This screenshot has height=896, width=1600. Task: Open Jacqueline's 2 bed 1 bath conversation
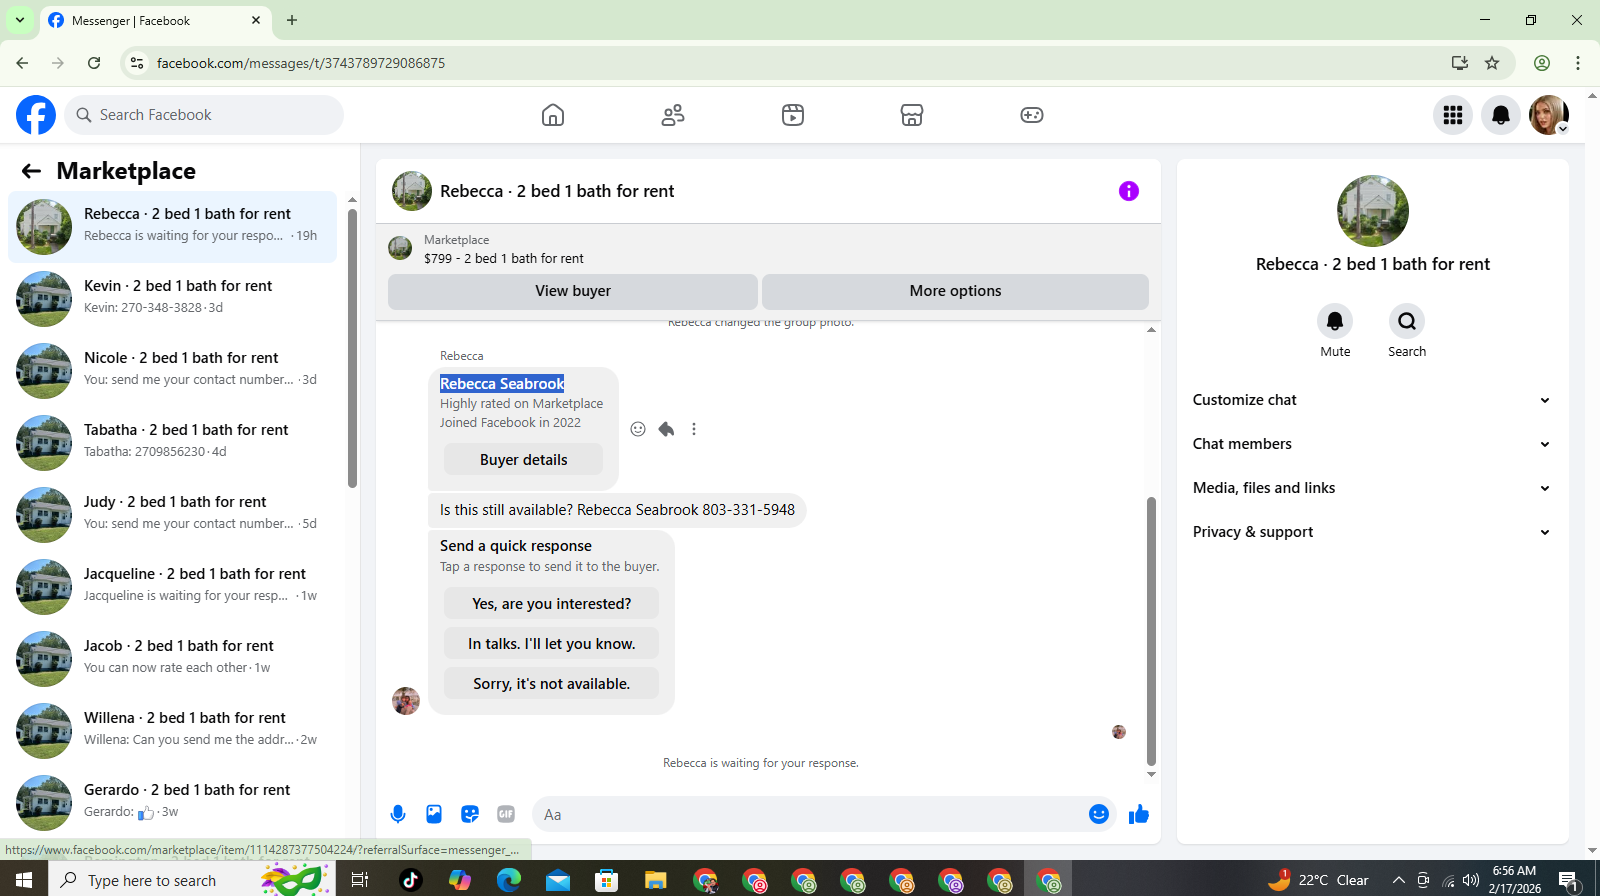click(x=173, y=587)
